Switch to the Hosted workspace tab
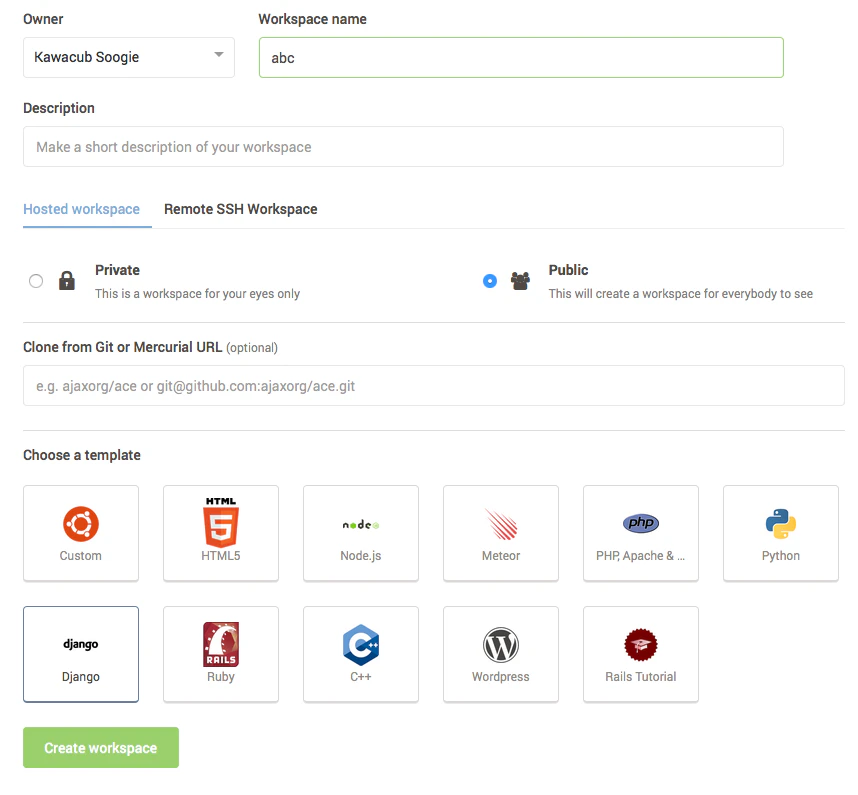The image size is (858, 795). coord(82,209)
